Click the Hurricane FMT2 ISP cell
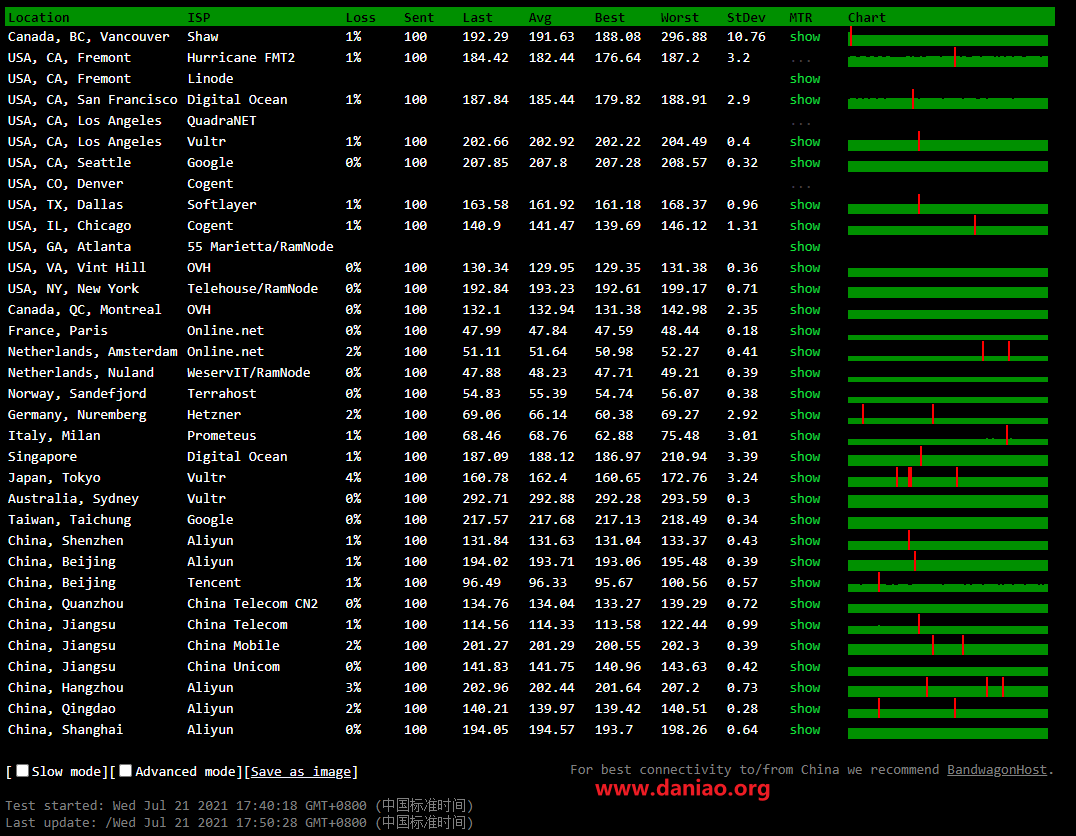Screen dimensions: 1076x836 click(x=241, y=58)
